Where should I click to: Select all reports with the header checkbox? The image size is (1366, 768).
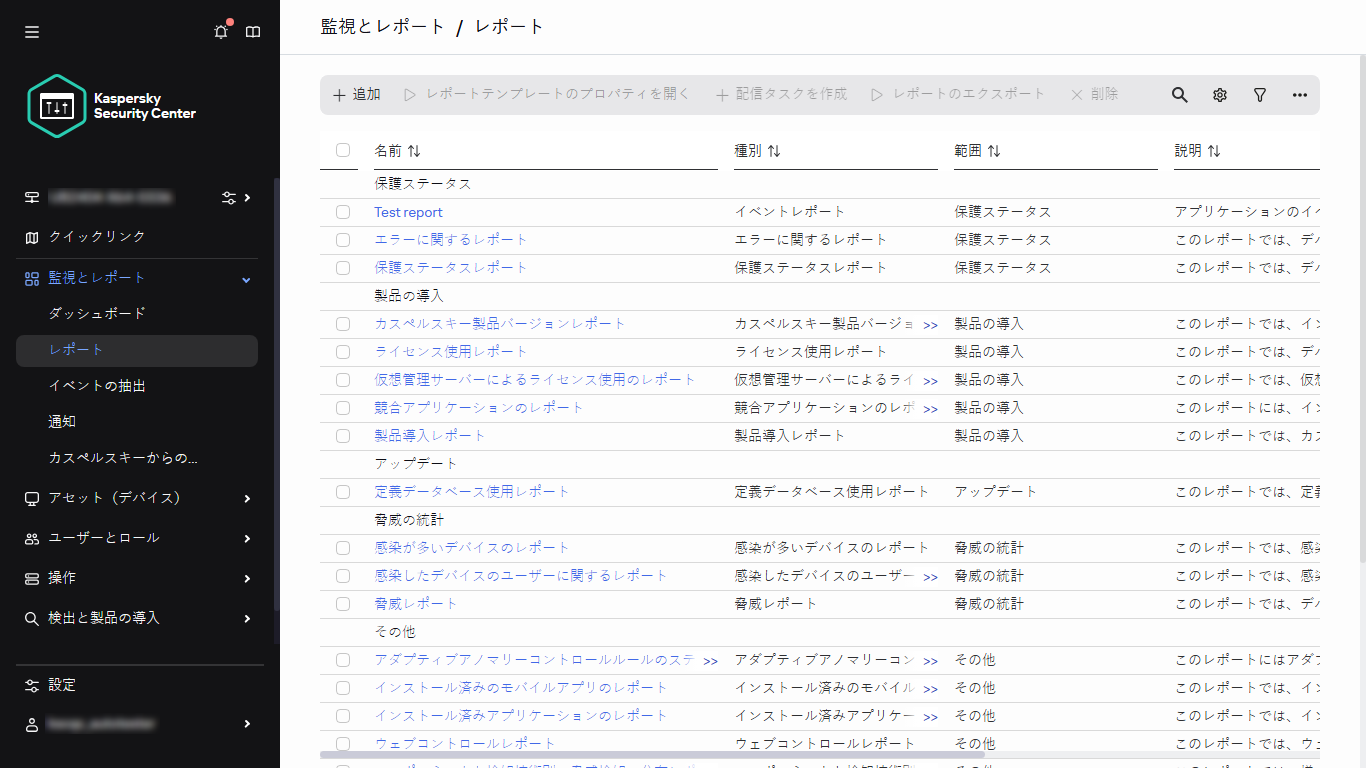click(343, 150)
